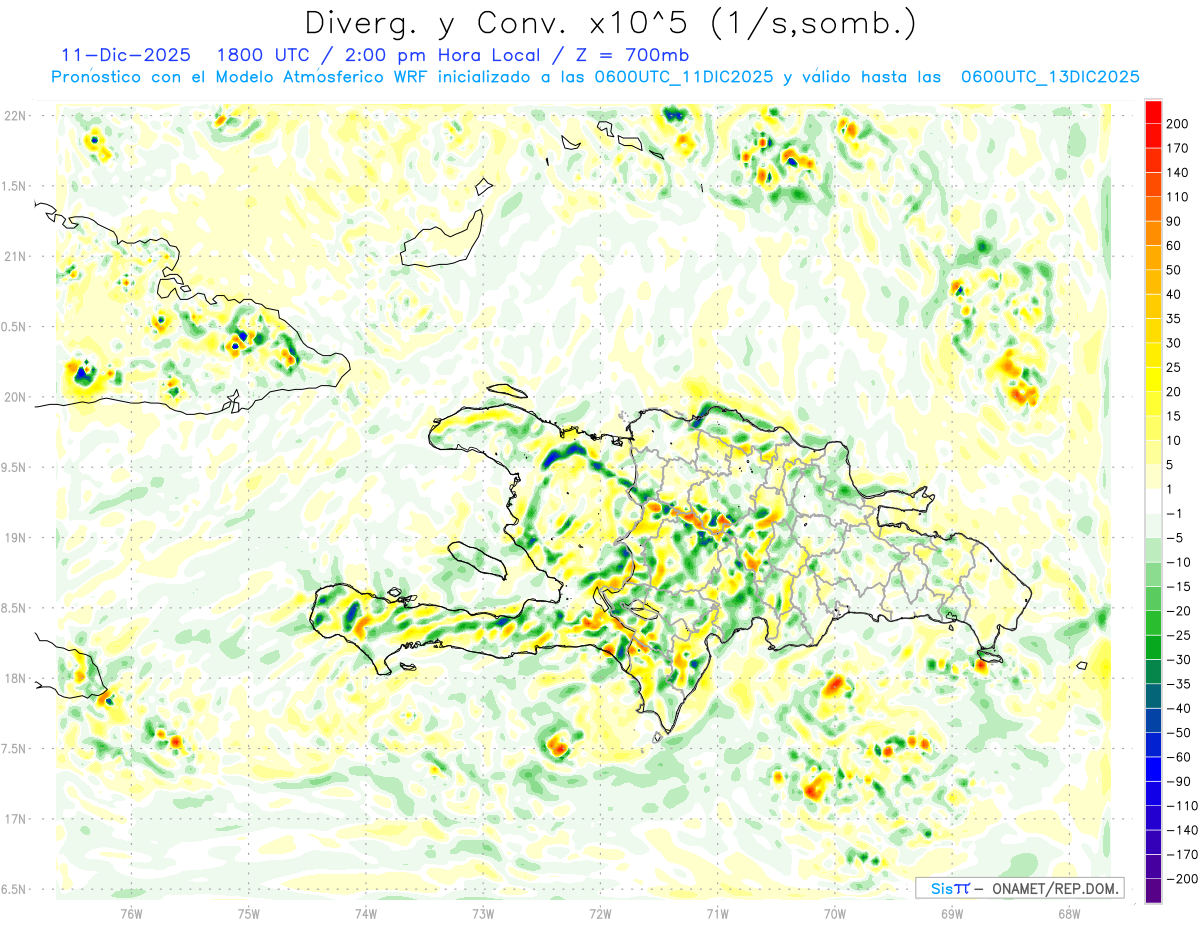The image size is (1200, 927).
Task: Click the "74W" longitude label
Action: pos(366,912)
